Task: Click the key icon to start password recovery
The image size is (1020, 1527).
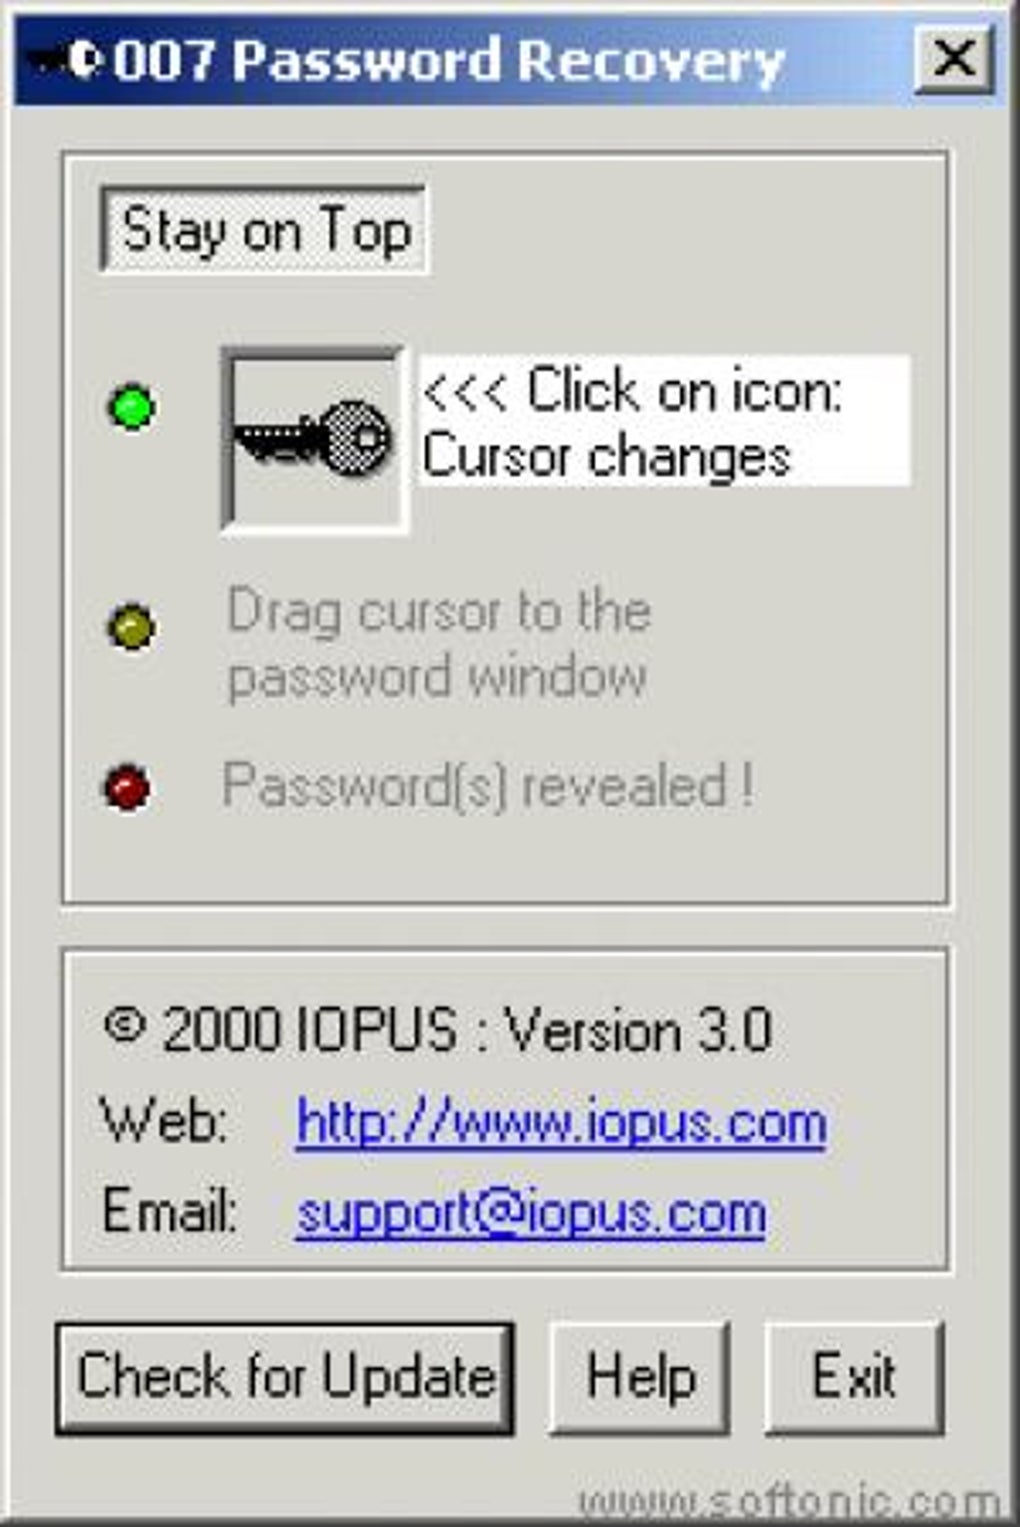Action: click(314, 439)
